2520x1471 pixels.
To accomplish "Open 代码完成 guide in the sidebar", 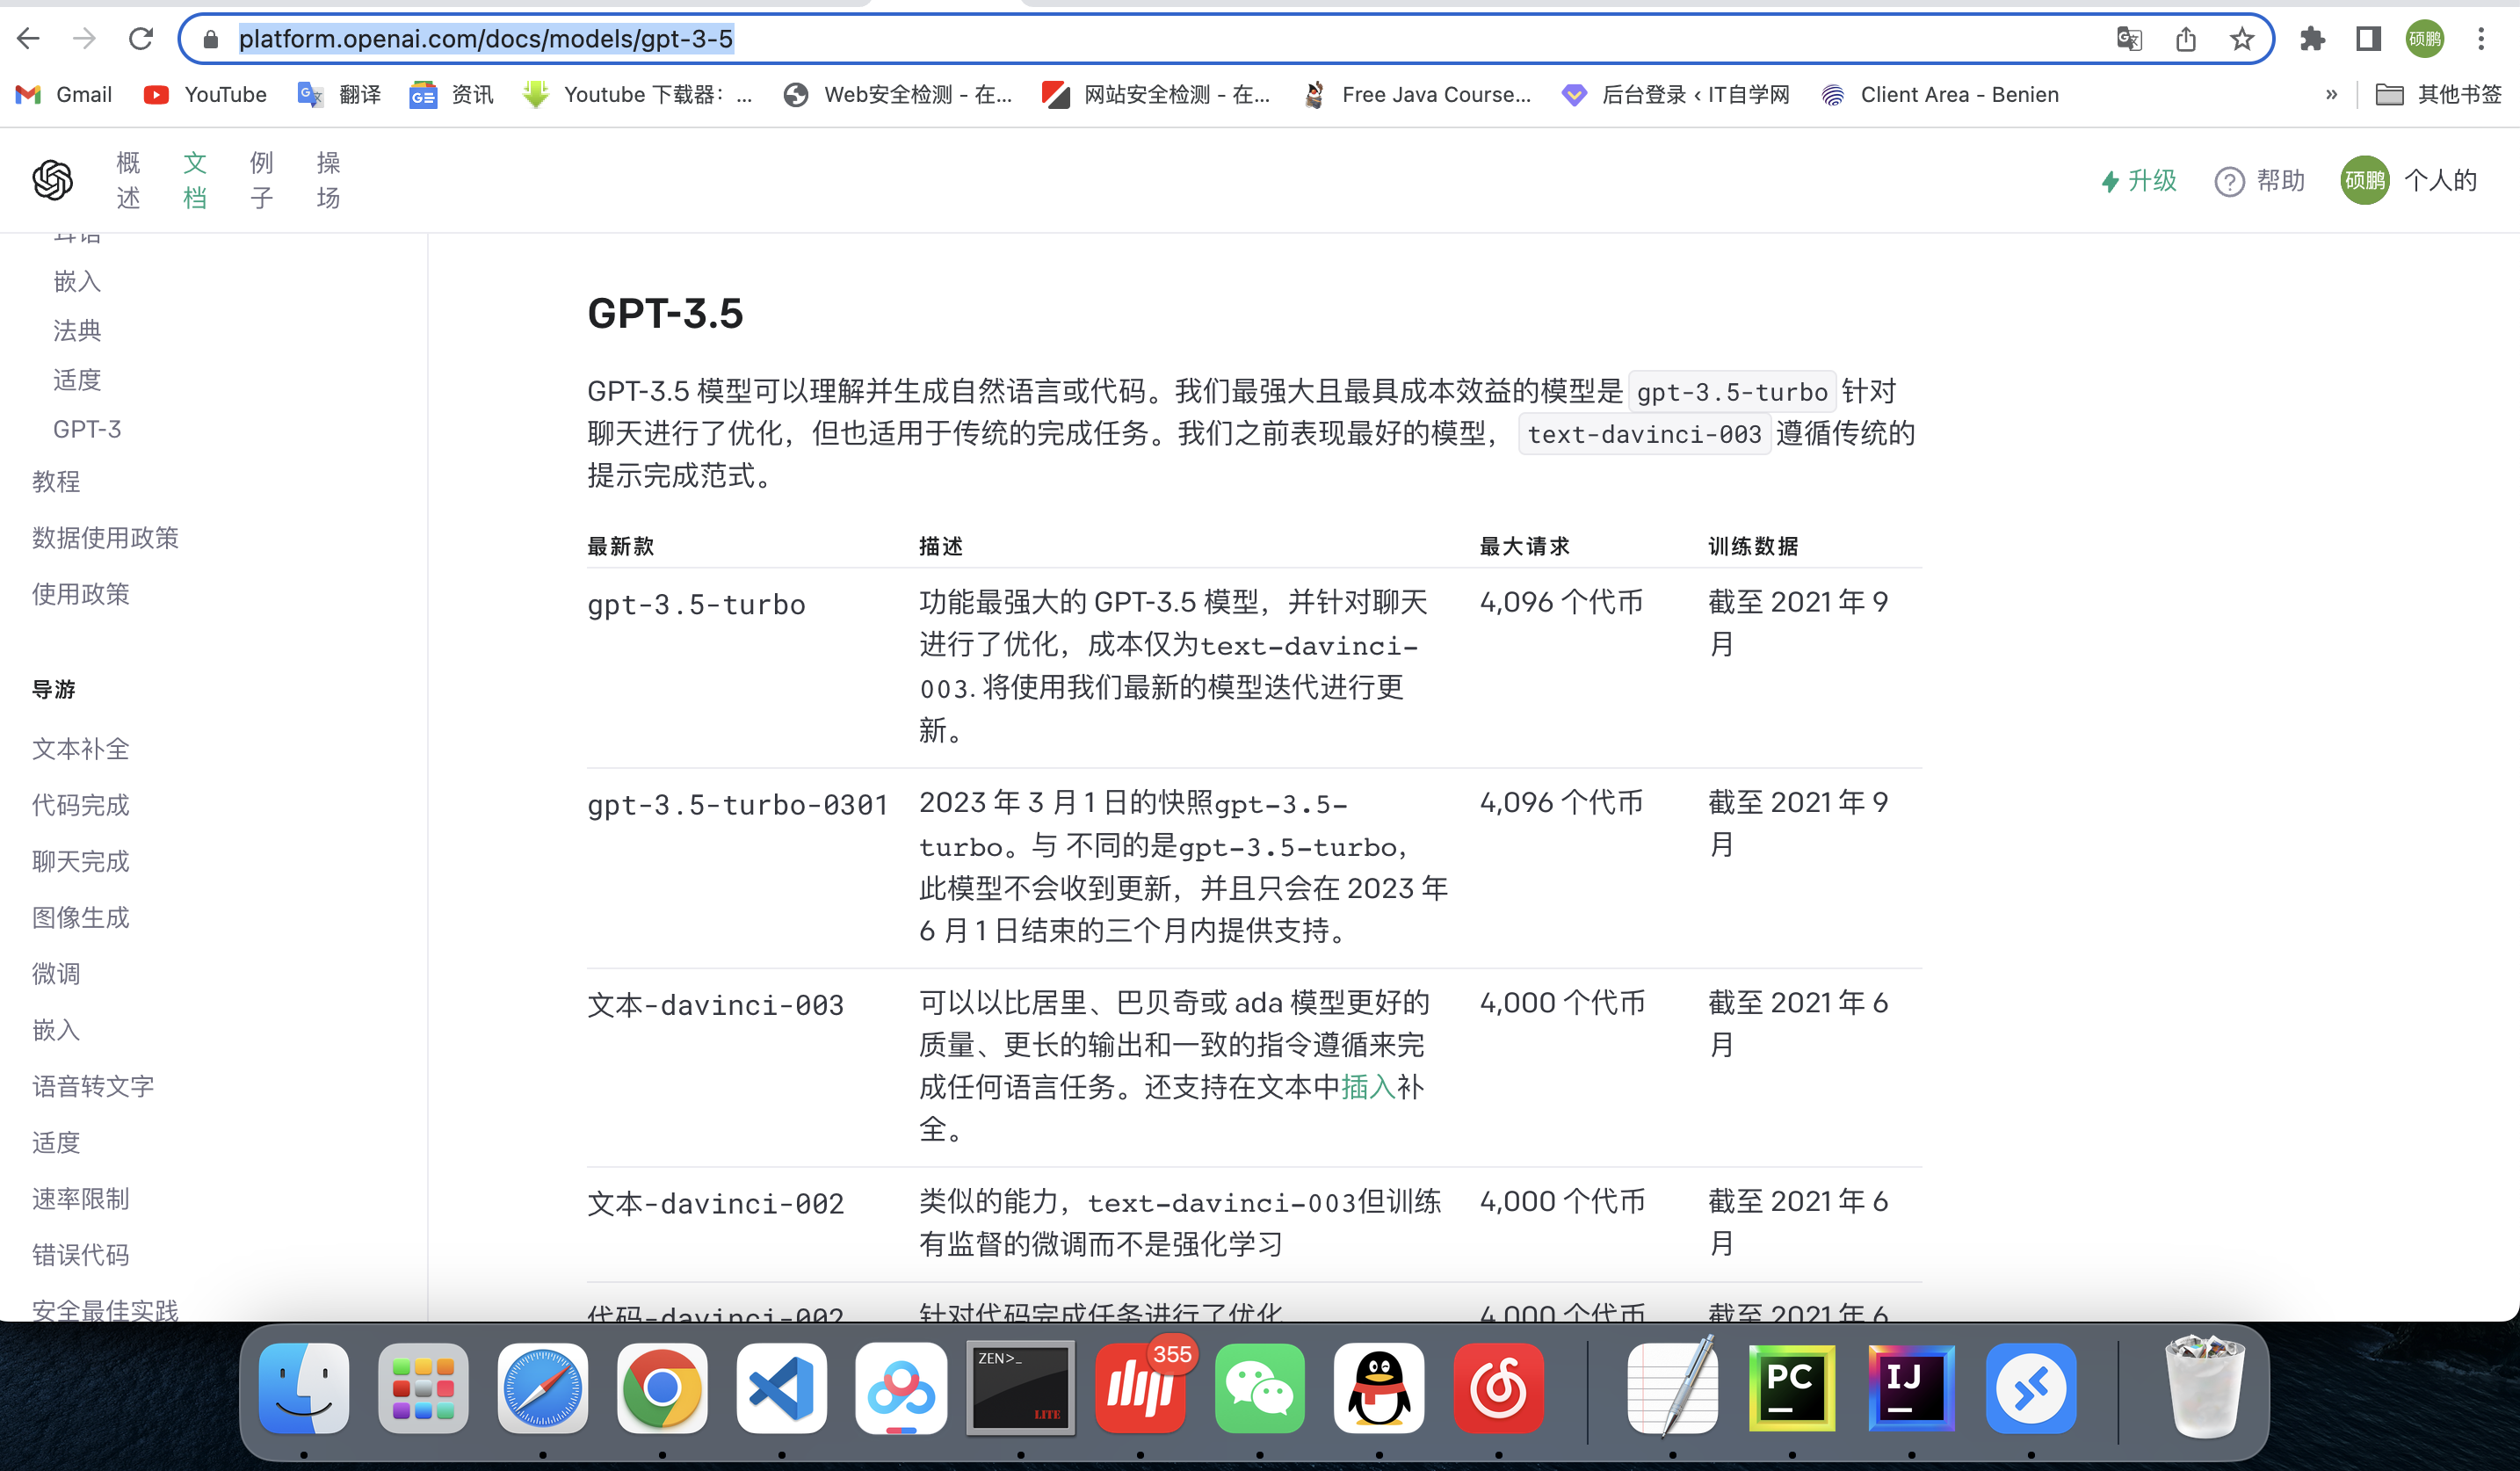I will coord(81,804).
